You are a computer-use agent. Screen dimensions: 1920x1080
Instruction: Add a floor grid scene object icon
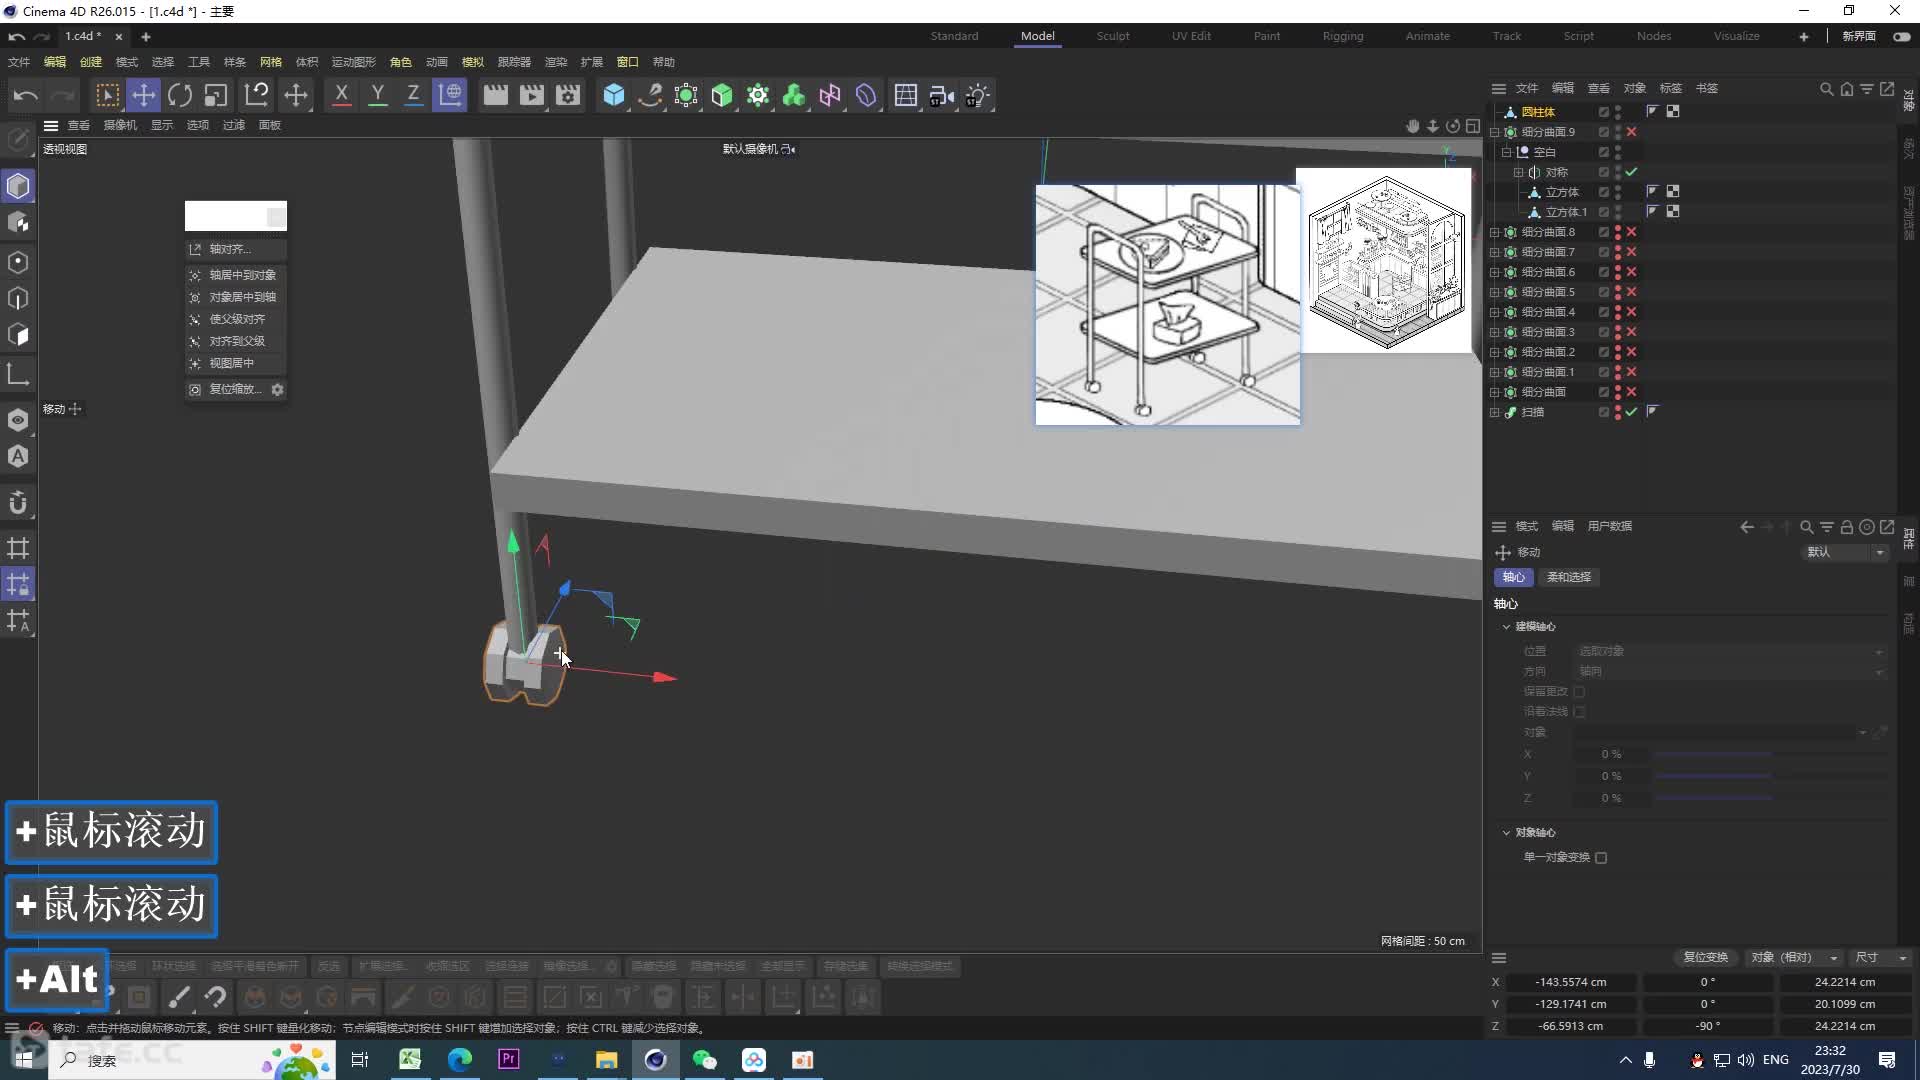click(905, 95)
